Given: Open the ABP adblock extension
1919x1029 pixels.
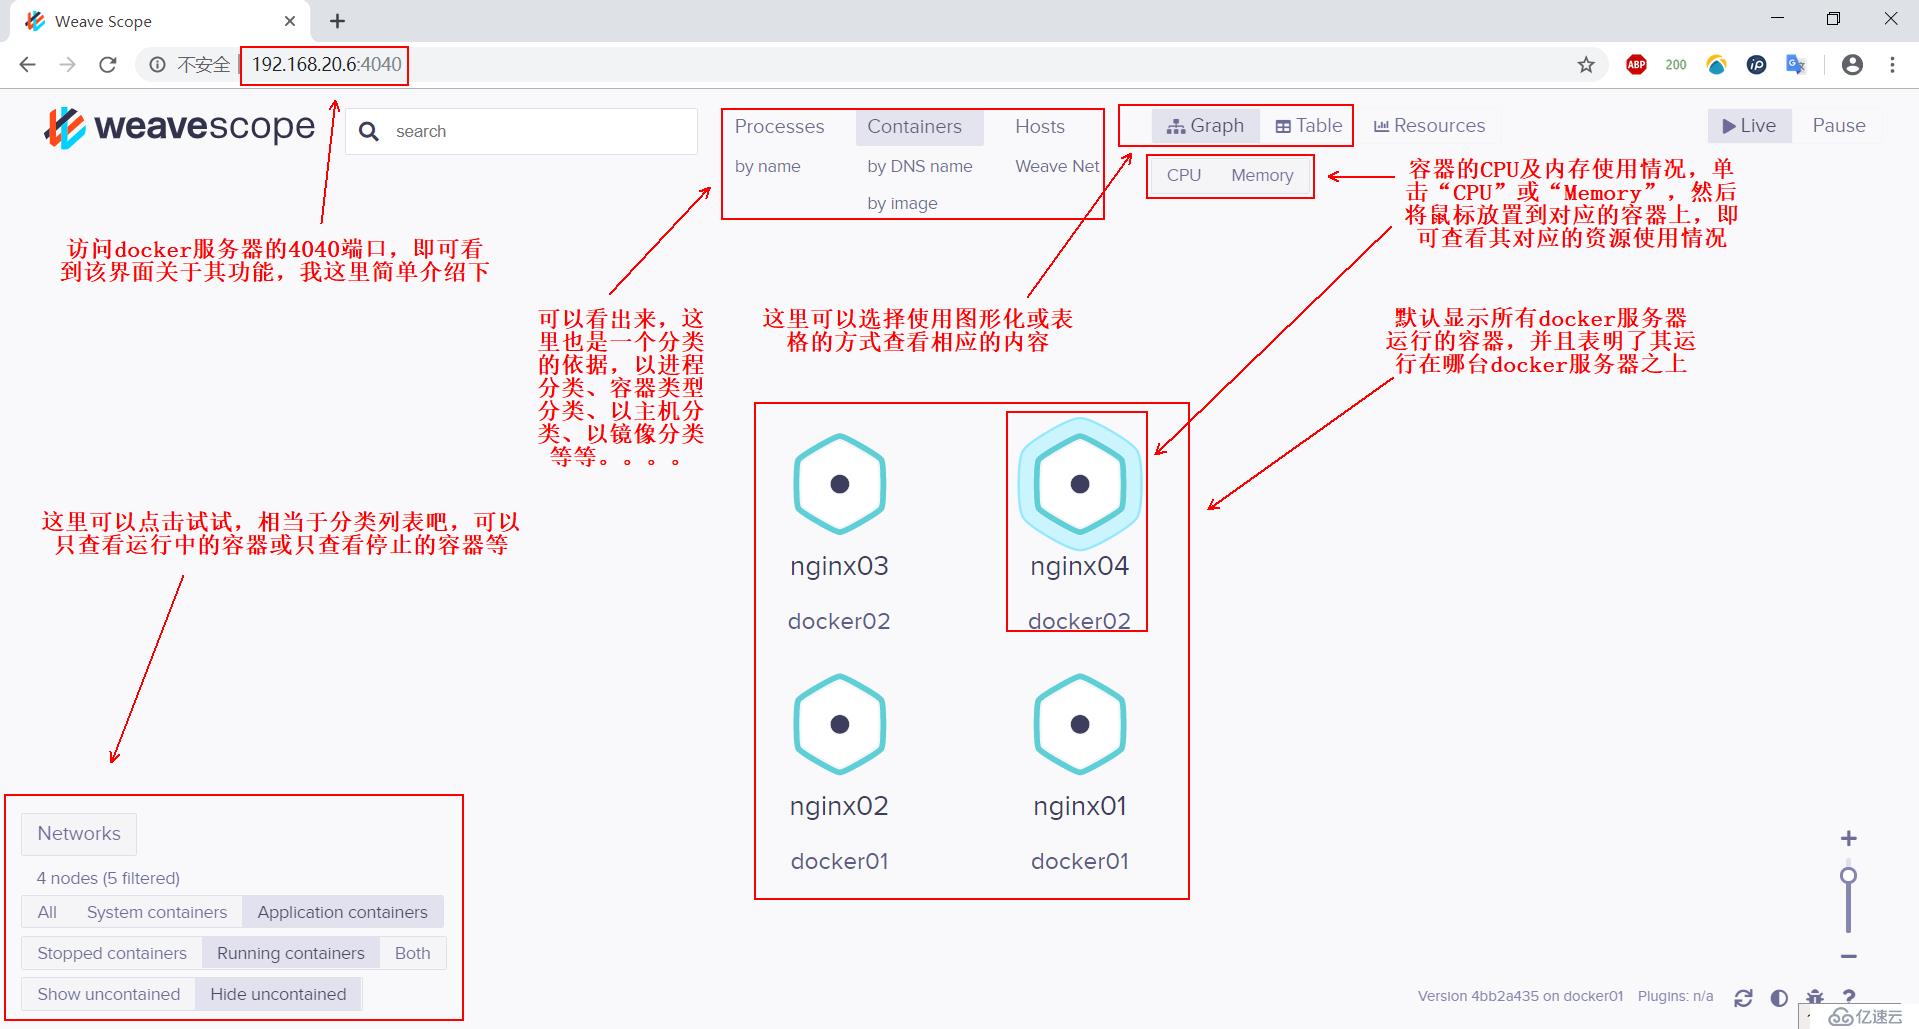Looking at the screenshot, I should click(x=1636, y=65).
